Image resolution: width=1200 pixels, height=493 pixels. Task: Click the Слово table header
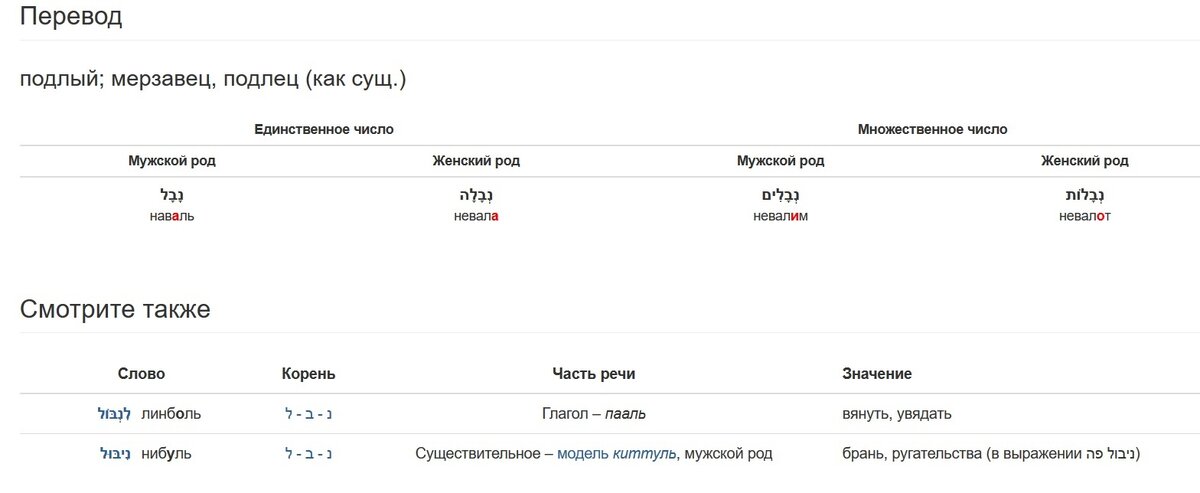click(x=141, y=374)
